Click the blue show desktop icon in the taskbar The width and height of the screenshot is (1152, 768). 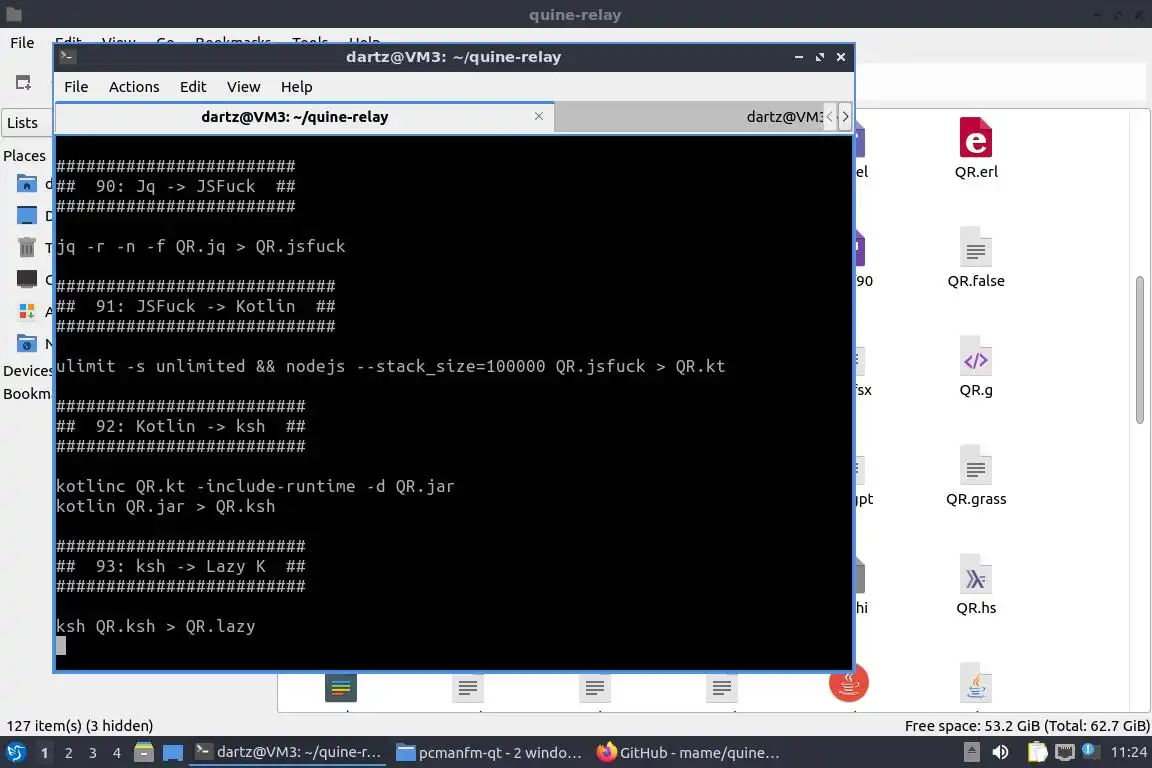coord(173,753)
